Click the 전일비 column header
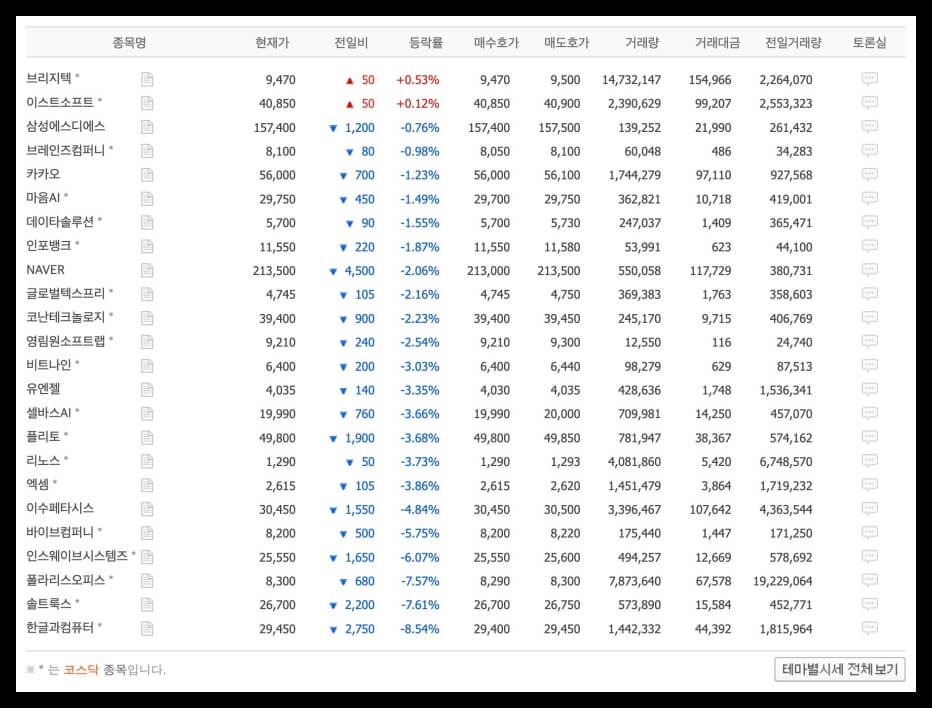The image size is (932, 708). coord(351,43)
